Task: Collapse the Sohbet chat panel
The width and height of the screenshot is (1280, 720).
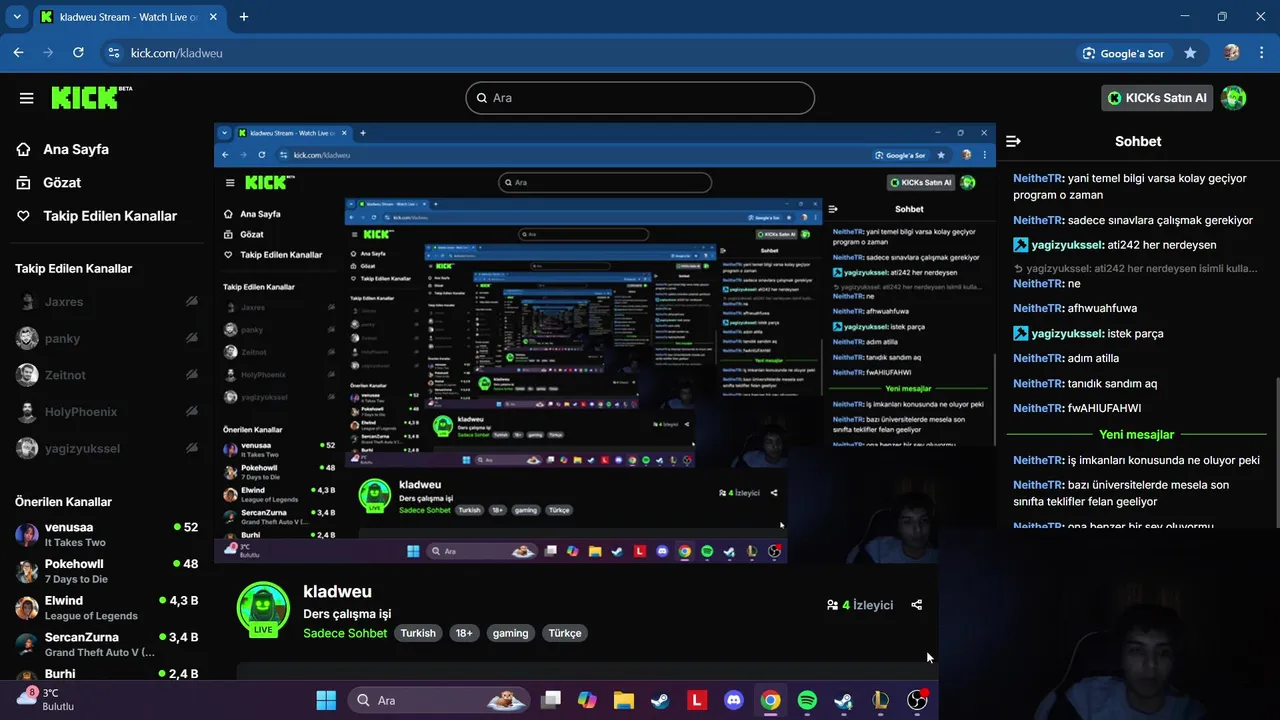Action: 1013,141
